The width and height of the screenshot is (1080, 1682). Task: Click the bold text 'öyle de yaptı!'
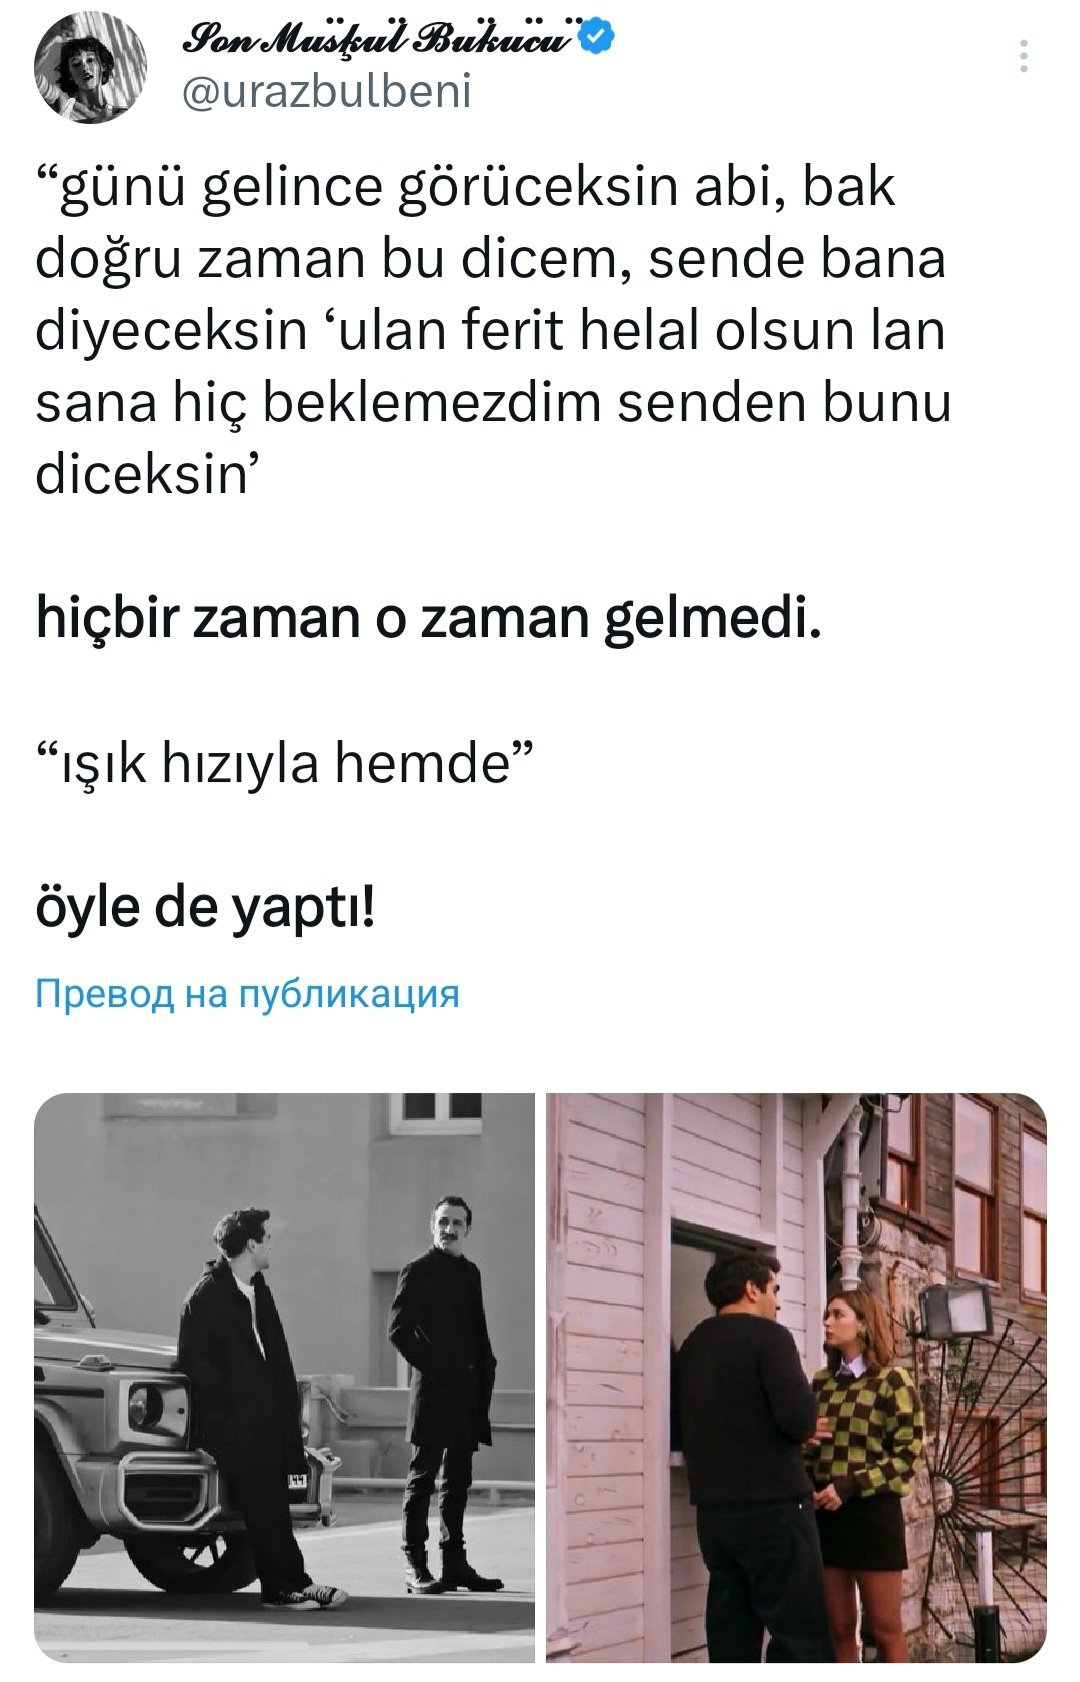205,907
